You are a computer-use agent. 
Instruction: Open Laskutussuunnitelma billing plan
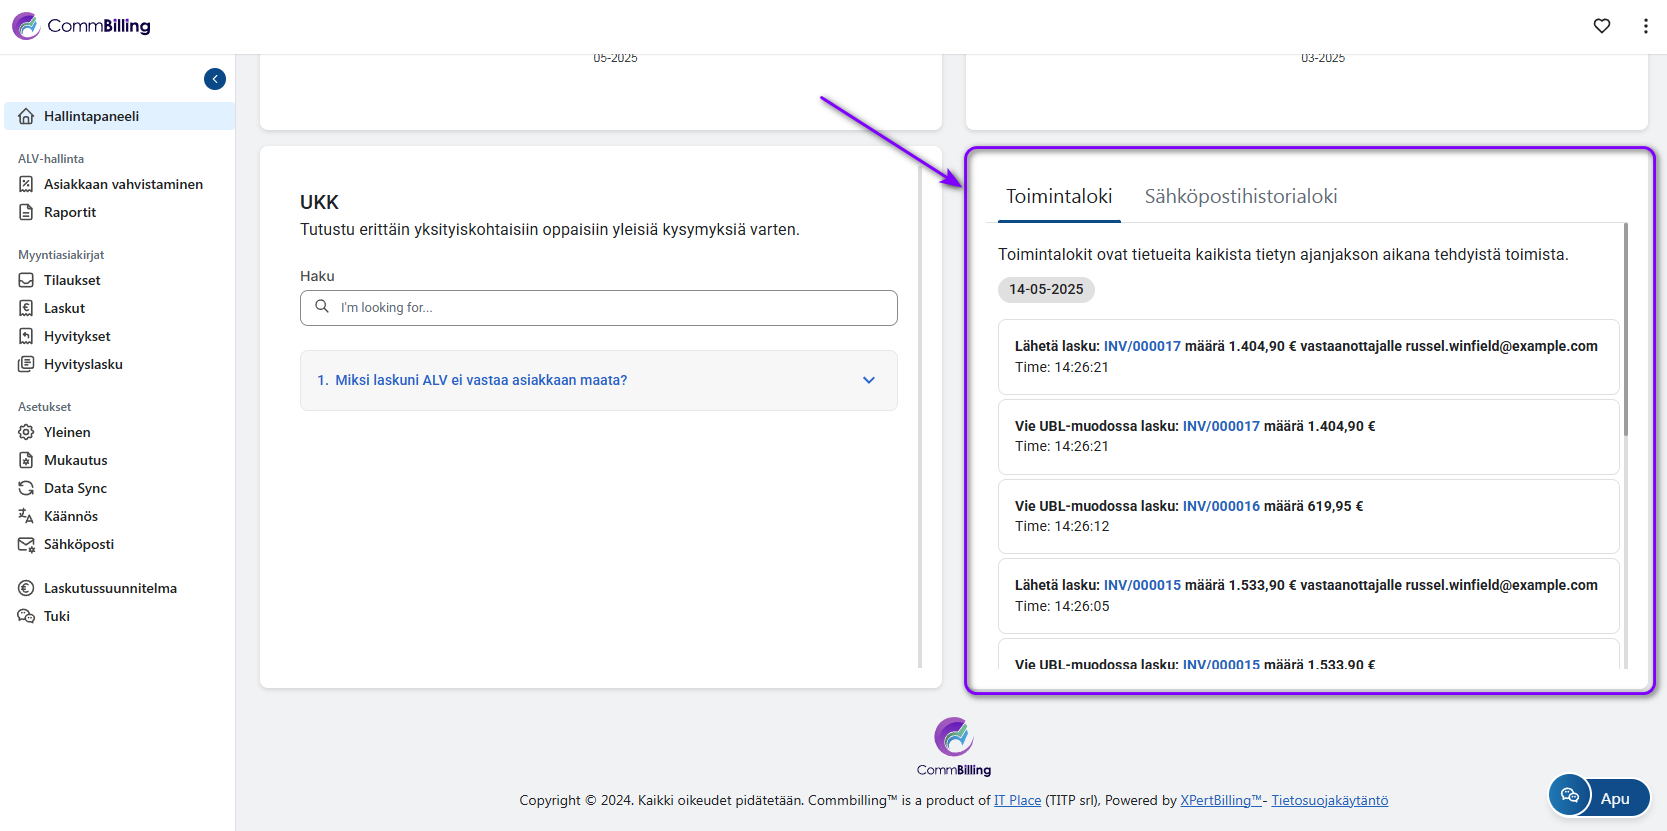click(110, 588)
